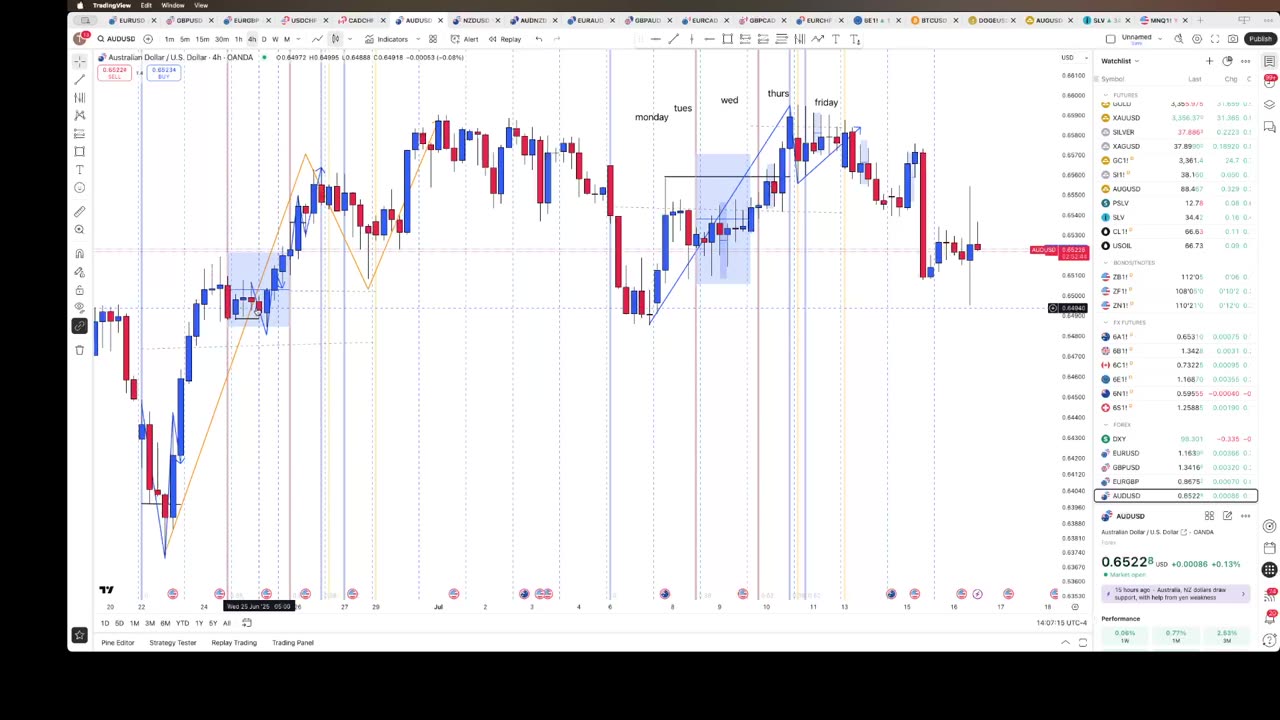This screenshot has height=720, width=1280.
Task: Create an Alert from top toolbar
Action: point(464,39)
